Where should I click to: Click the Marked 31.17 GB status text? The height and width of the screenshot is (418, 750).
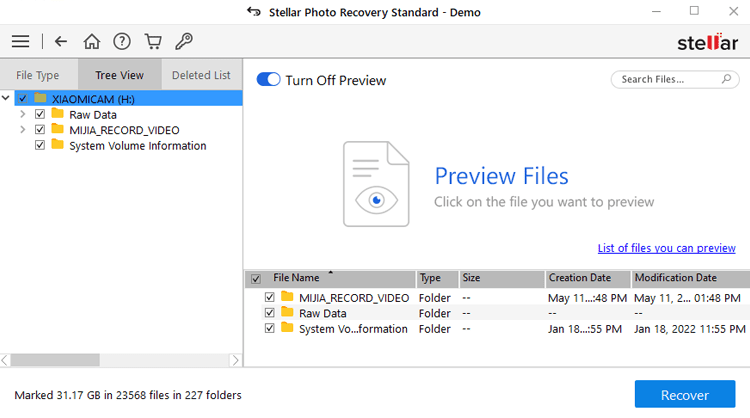[128, 395]
